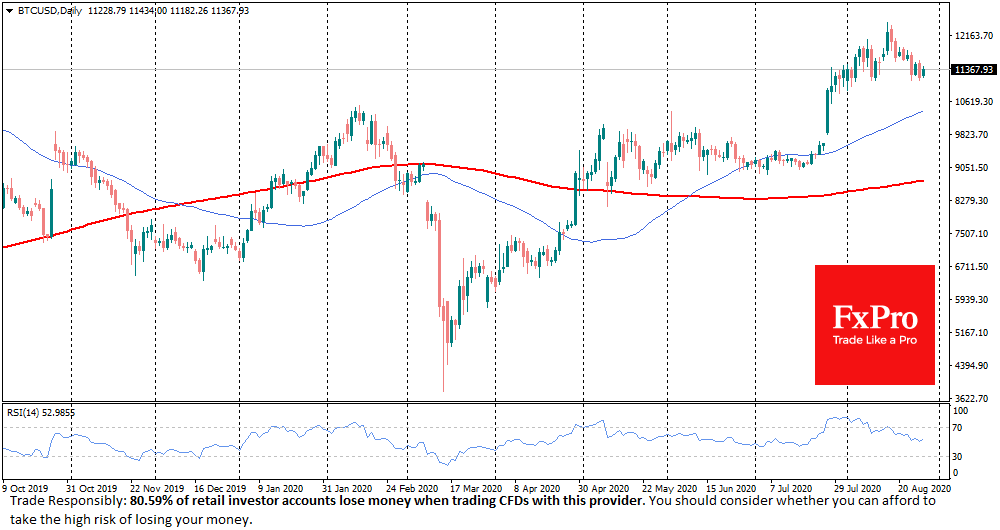This screenshot has height=530, width=1000.
Task: Click the 9823.70 price axis label
Action: coord(974,135)
